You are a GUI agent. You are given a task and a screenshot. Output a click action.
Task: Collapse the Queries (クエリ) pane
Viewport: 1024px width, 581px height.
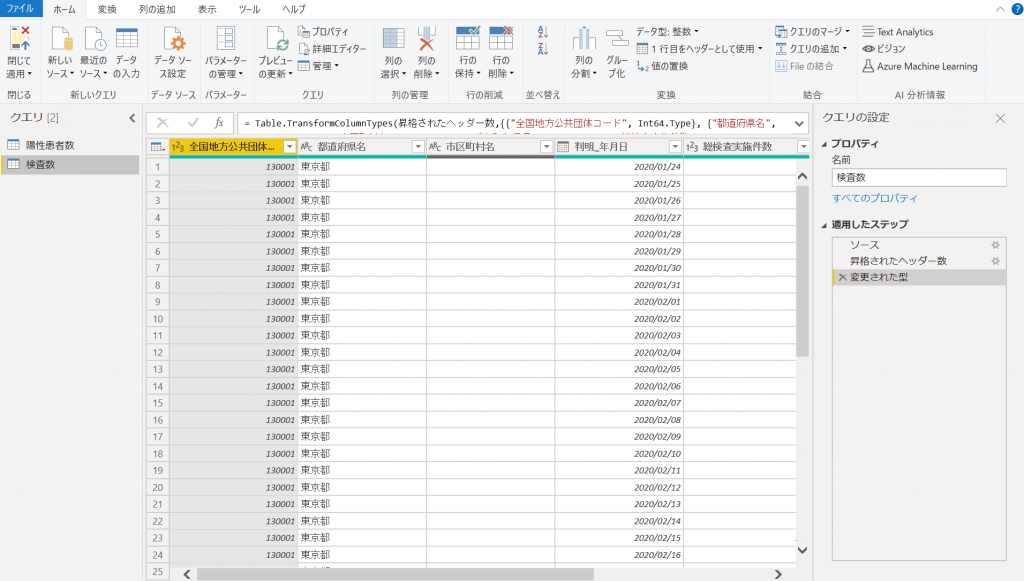click(132, 118)
